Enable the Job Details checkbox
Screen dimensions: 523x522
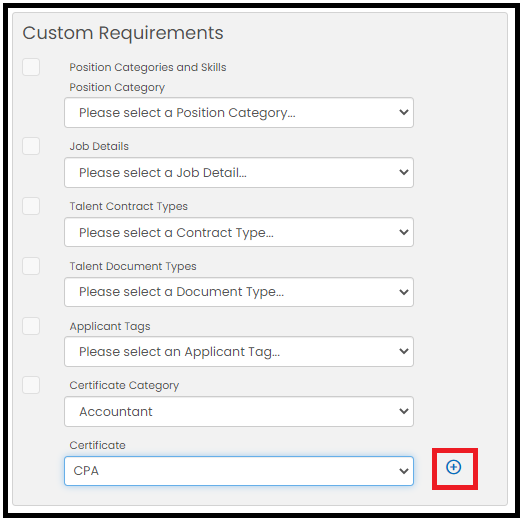coord(31,146)
